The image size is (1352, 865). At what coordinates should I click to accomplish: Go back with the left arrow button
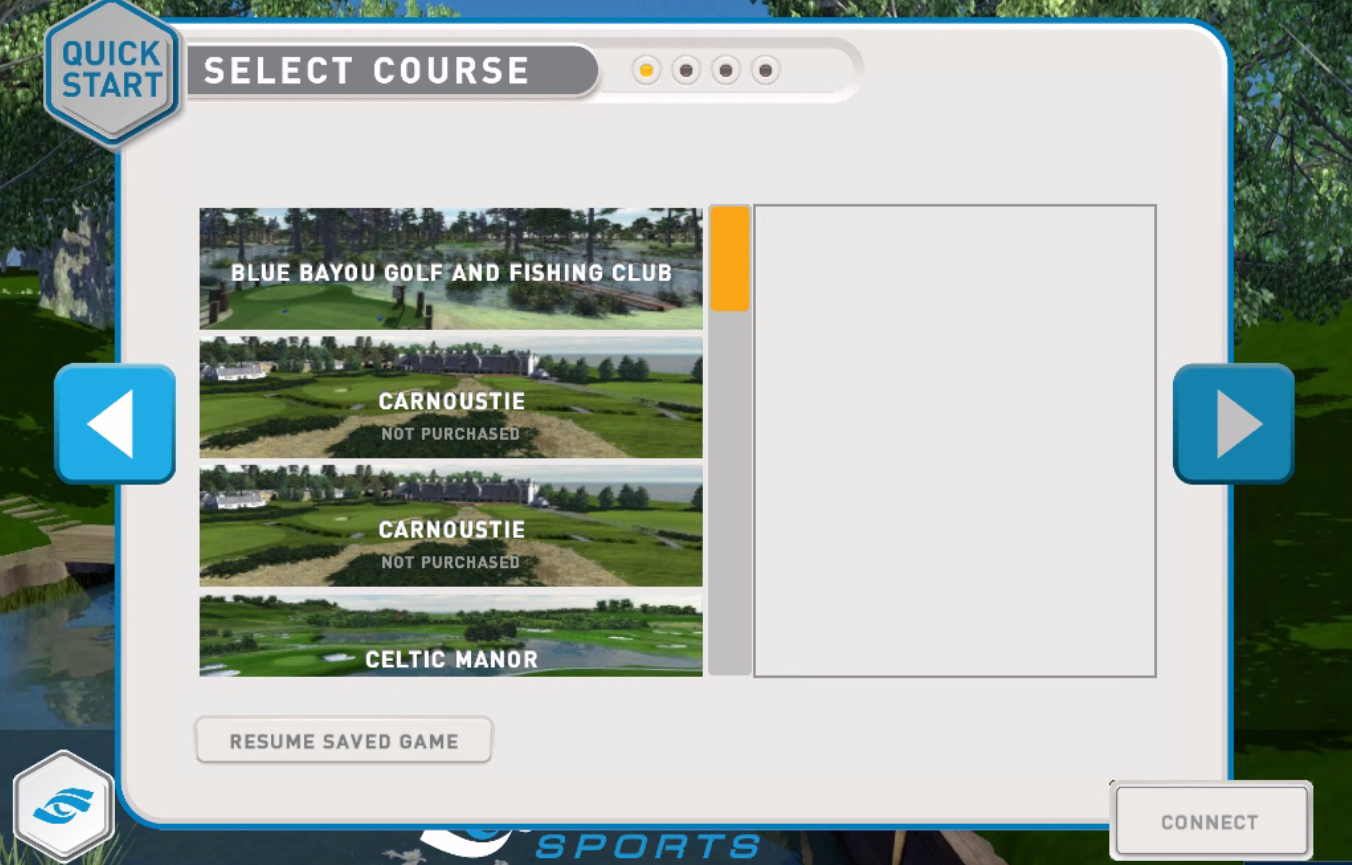tap(115, 424)
